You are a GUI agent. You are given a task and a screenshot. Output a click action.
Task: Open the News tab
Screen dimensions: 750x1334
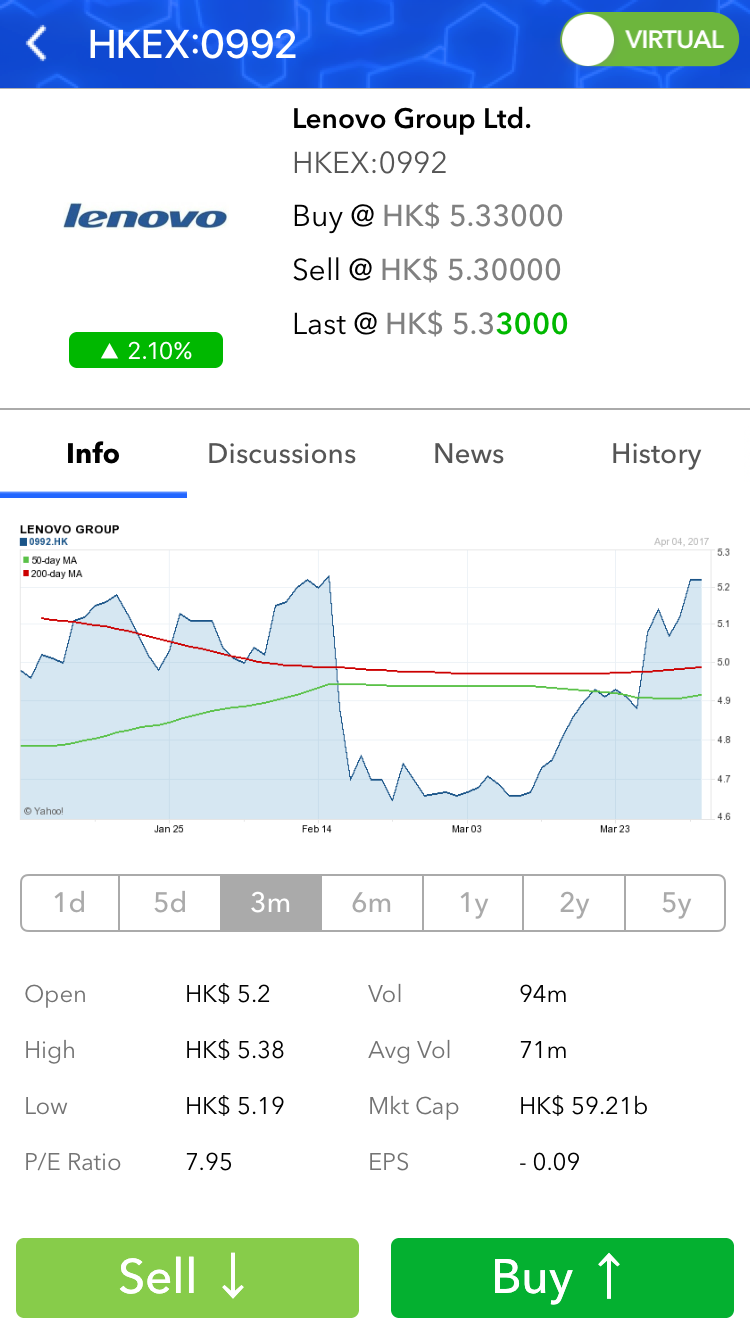click(468, 454)
